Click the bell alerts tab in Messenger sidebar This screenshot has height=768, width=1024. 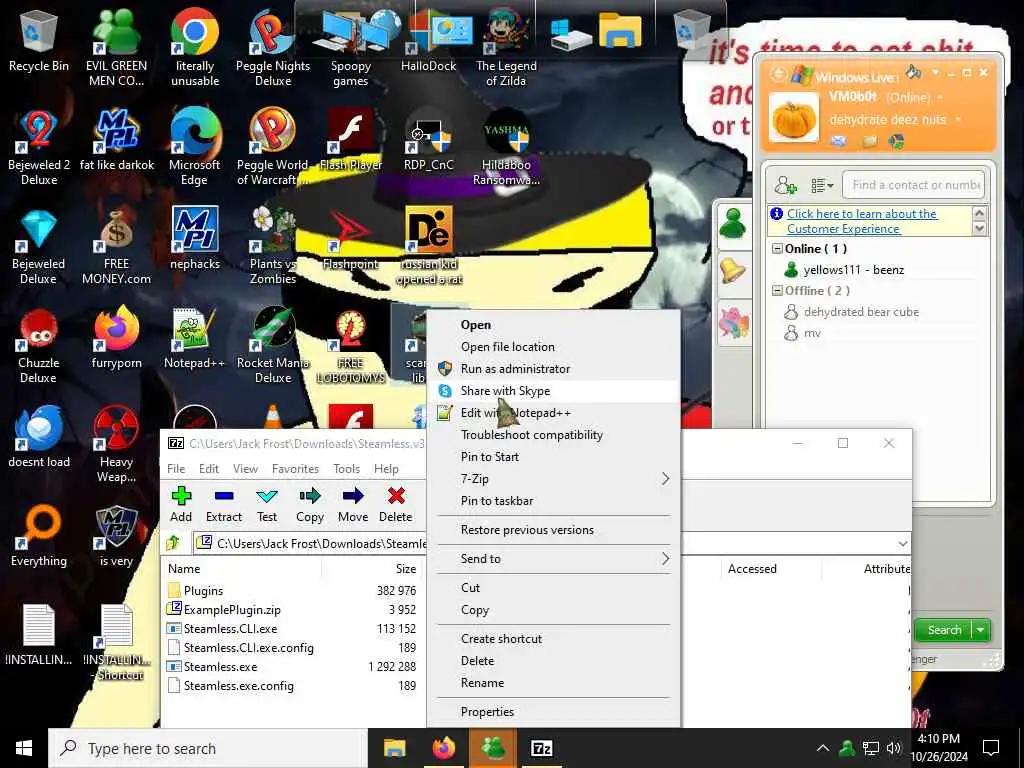click(733, 270)
